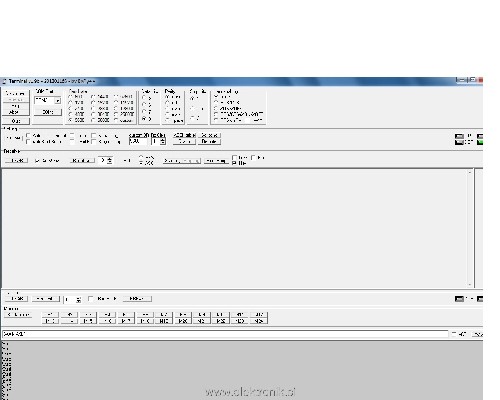Increase the Rx Clear stepper value
The width and height of the screenshot is (500, 400).
pyautogui.click(x=162, y=140)
